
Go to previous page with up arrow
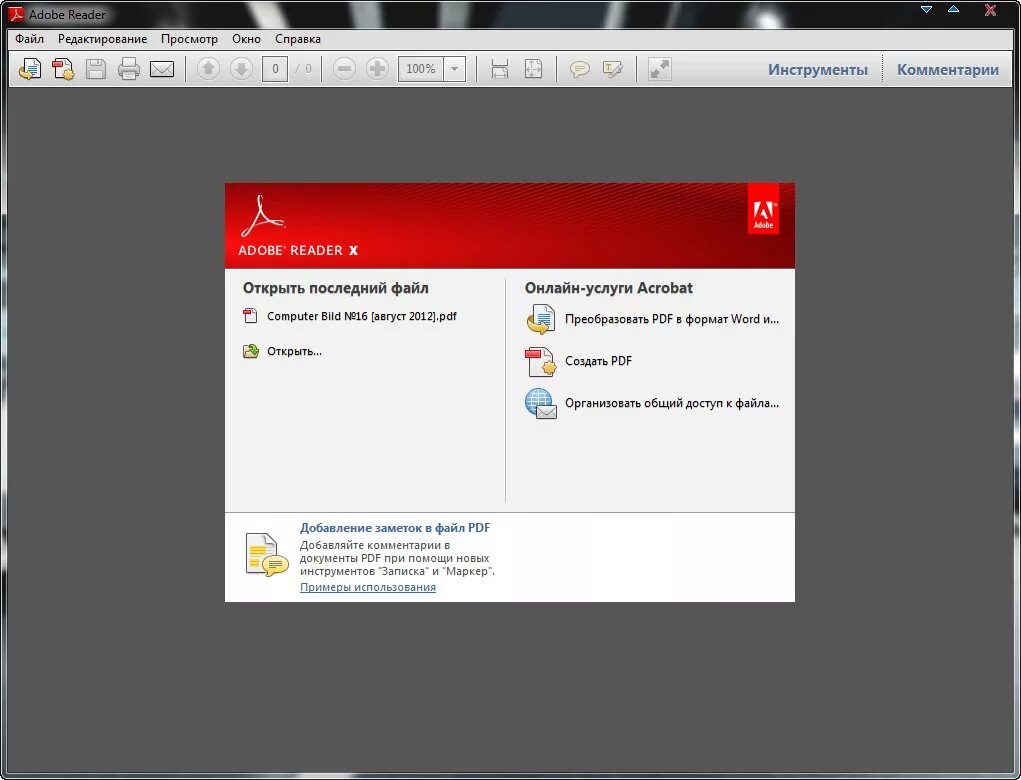tap(208, 68)
